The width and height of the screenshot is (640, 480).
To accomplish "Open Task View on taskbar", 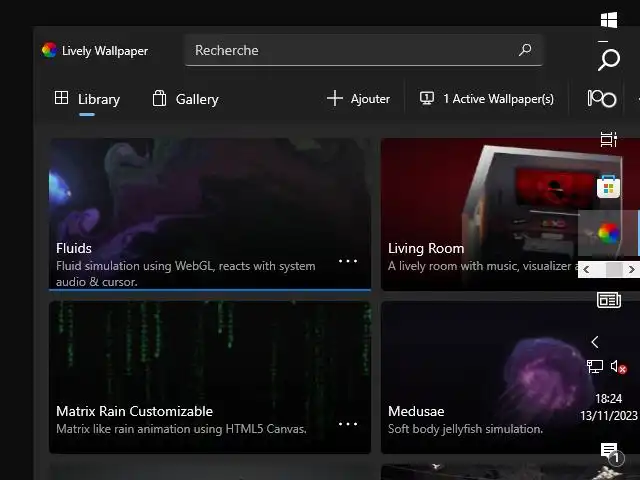I will point(609,140).
